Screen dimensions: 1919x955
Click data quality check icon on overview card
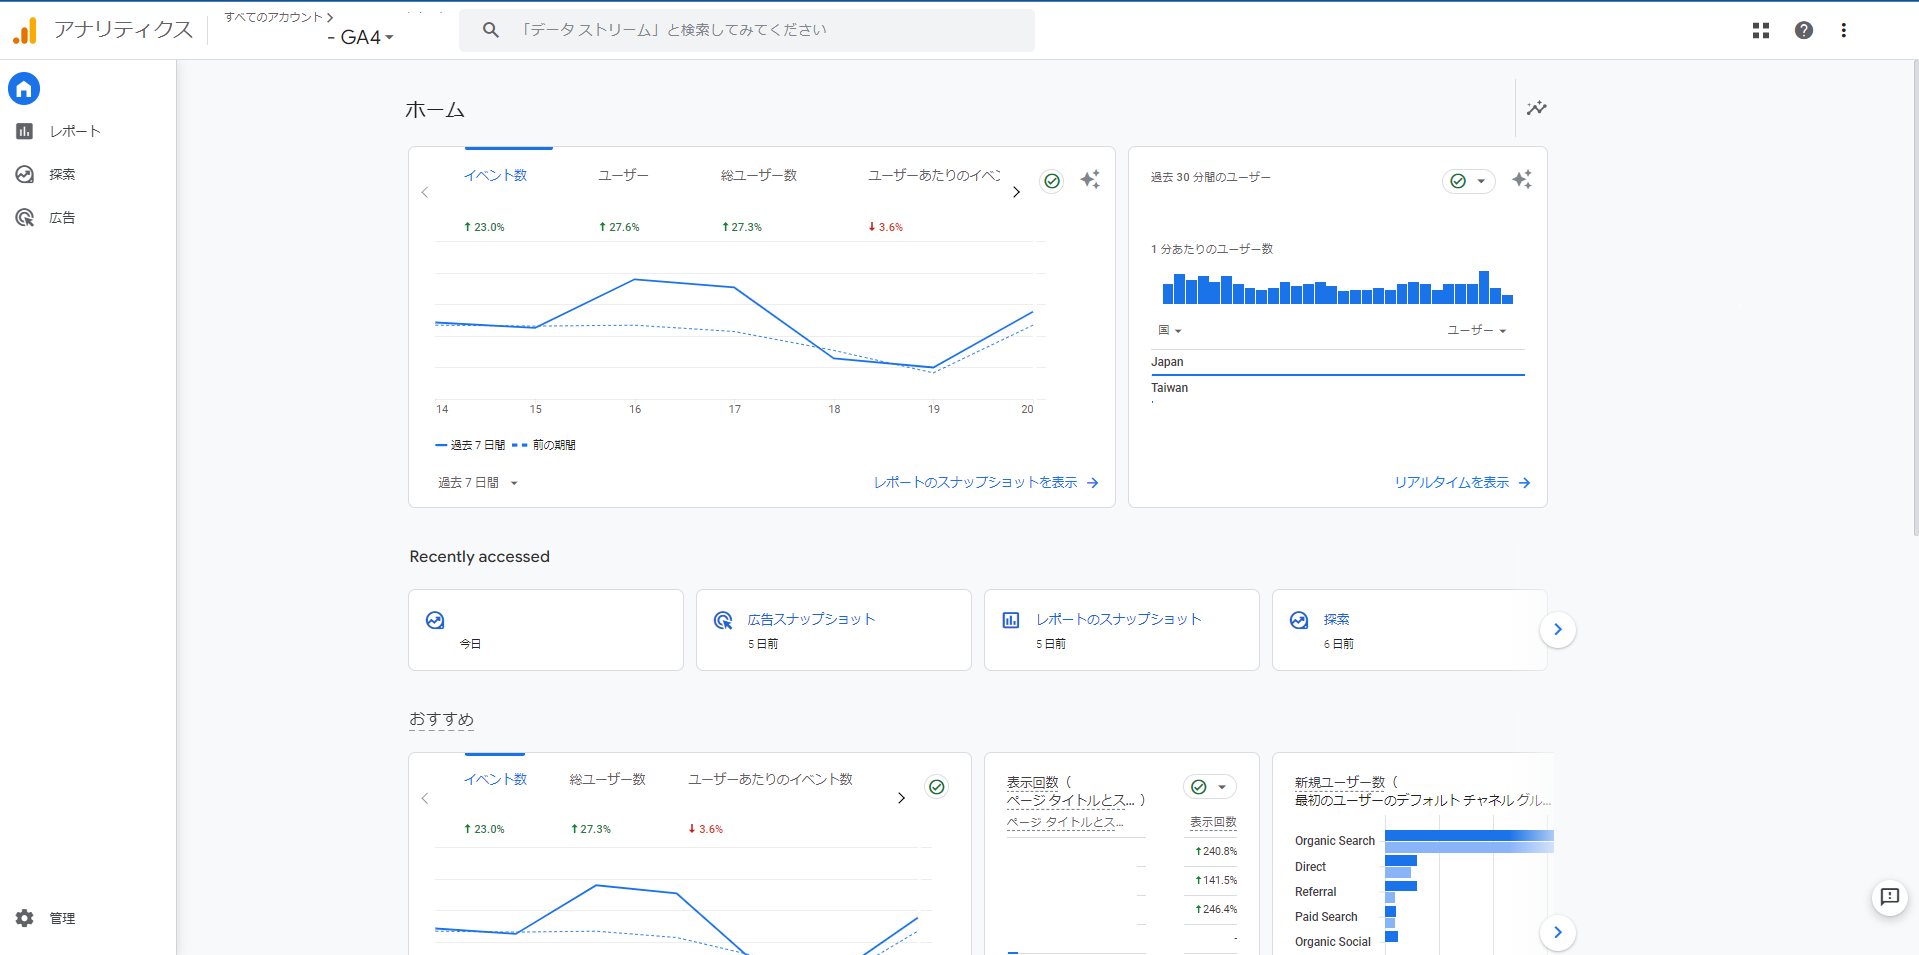coord(1052,181)
